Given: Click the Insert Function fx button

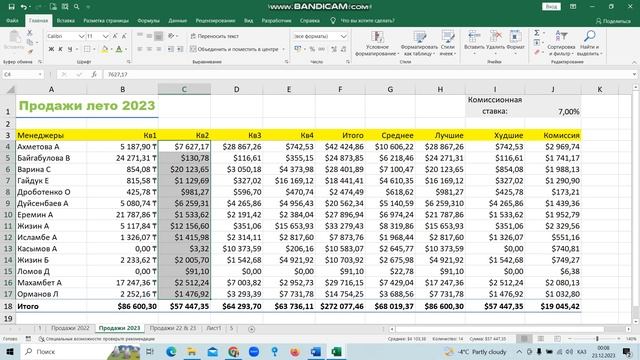Looking at the screenshot, I should 94,74.
